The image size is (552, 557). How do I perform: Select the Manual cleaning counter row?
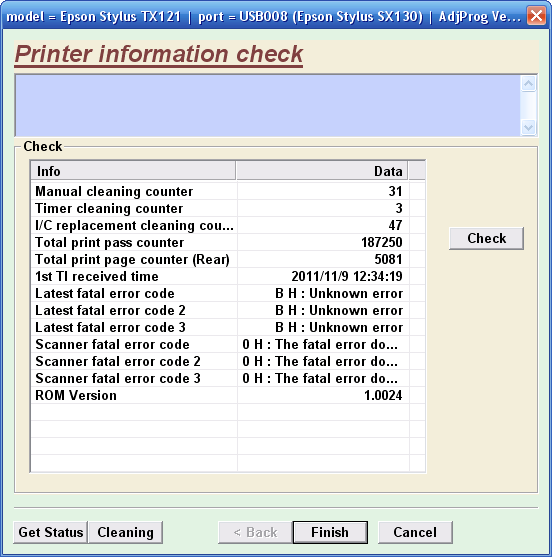coord(228,191)
